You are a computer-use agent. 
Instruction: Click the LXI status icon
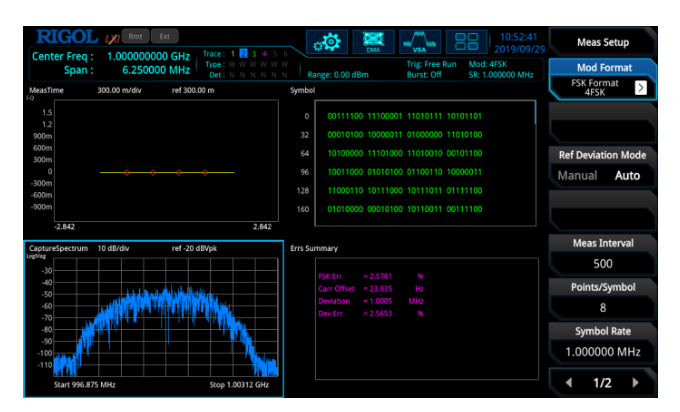click(x=112, y=39)
